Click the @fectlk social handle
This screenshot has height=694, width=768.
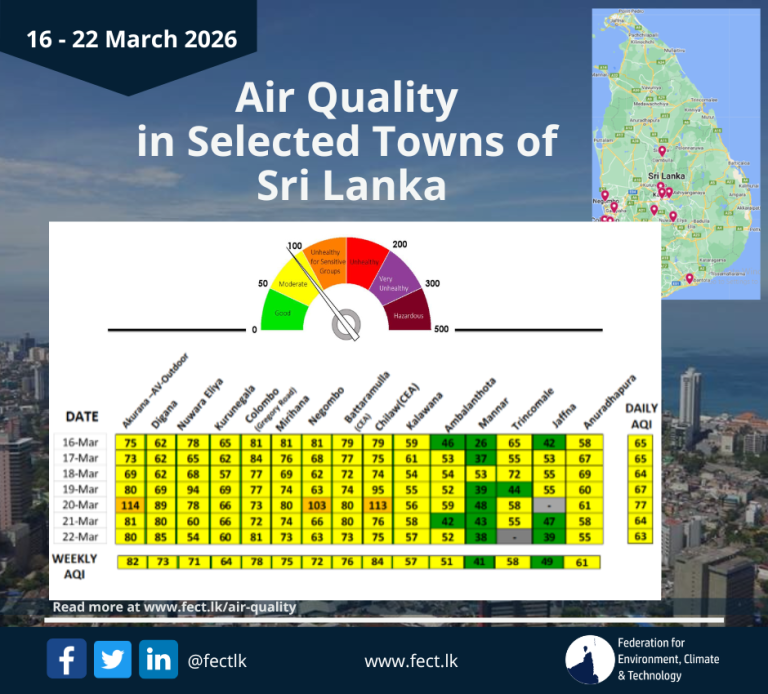tap(218, 660)
